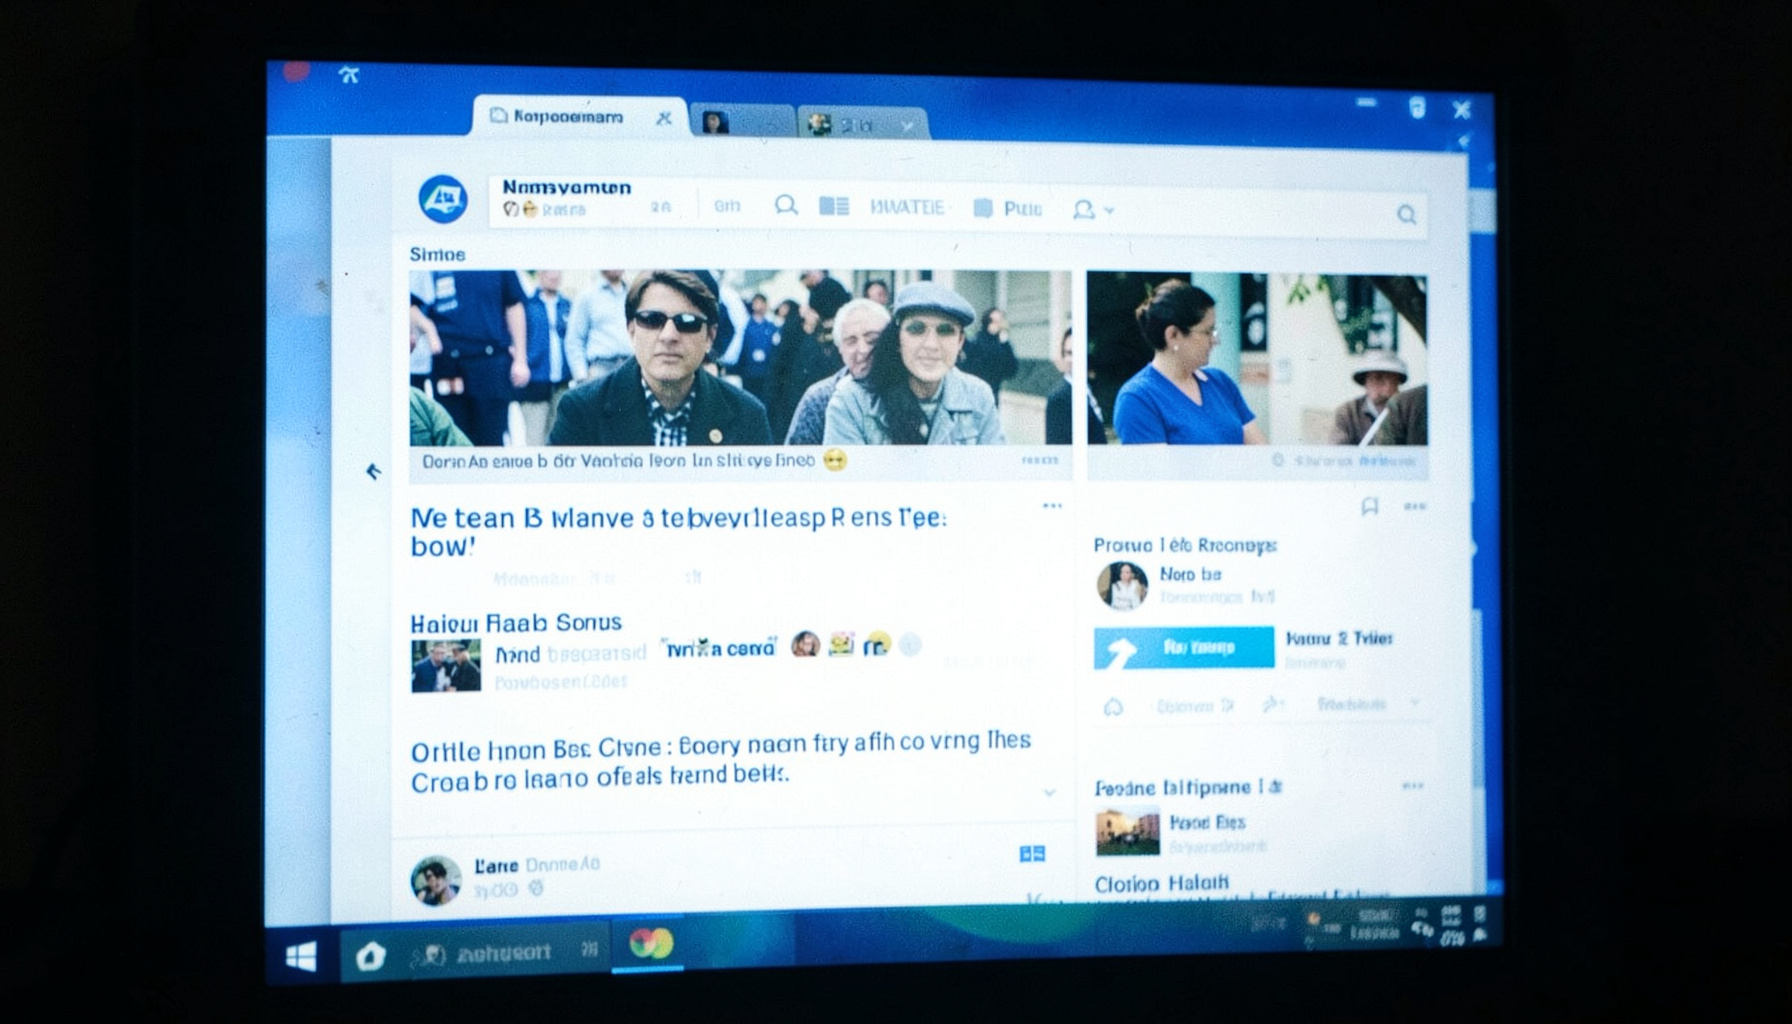This screenshot has height=1024, width=1792.
Task: Click the home icon in the sidebar action row
Action: click(1113, 707)
